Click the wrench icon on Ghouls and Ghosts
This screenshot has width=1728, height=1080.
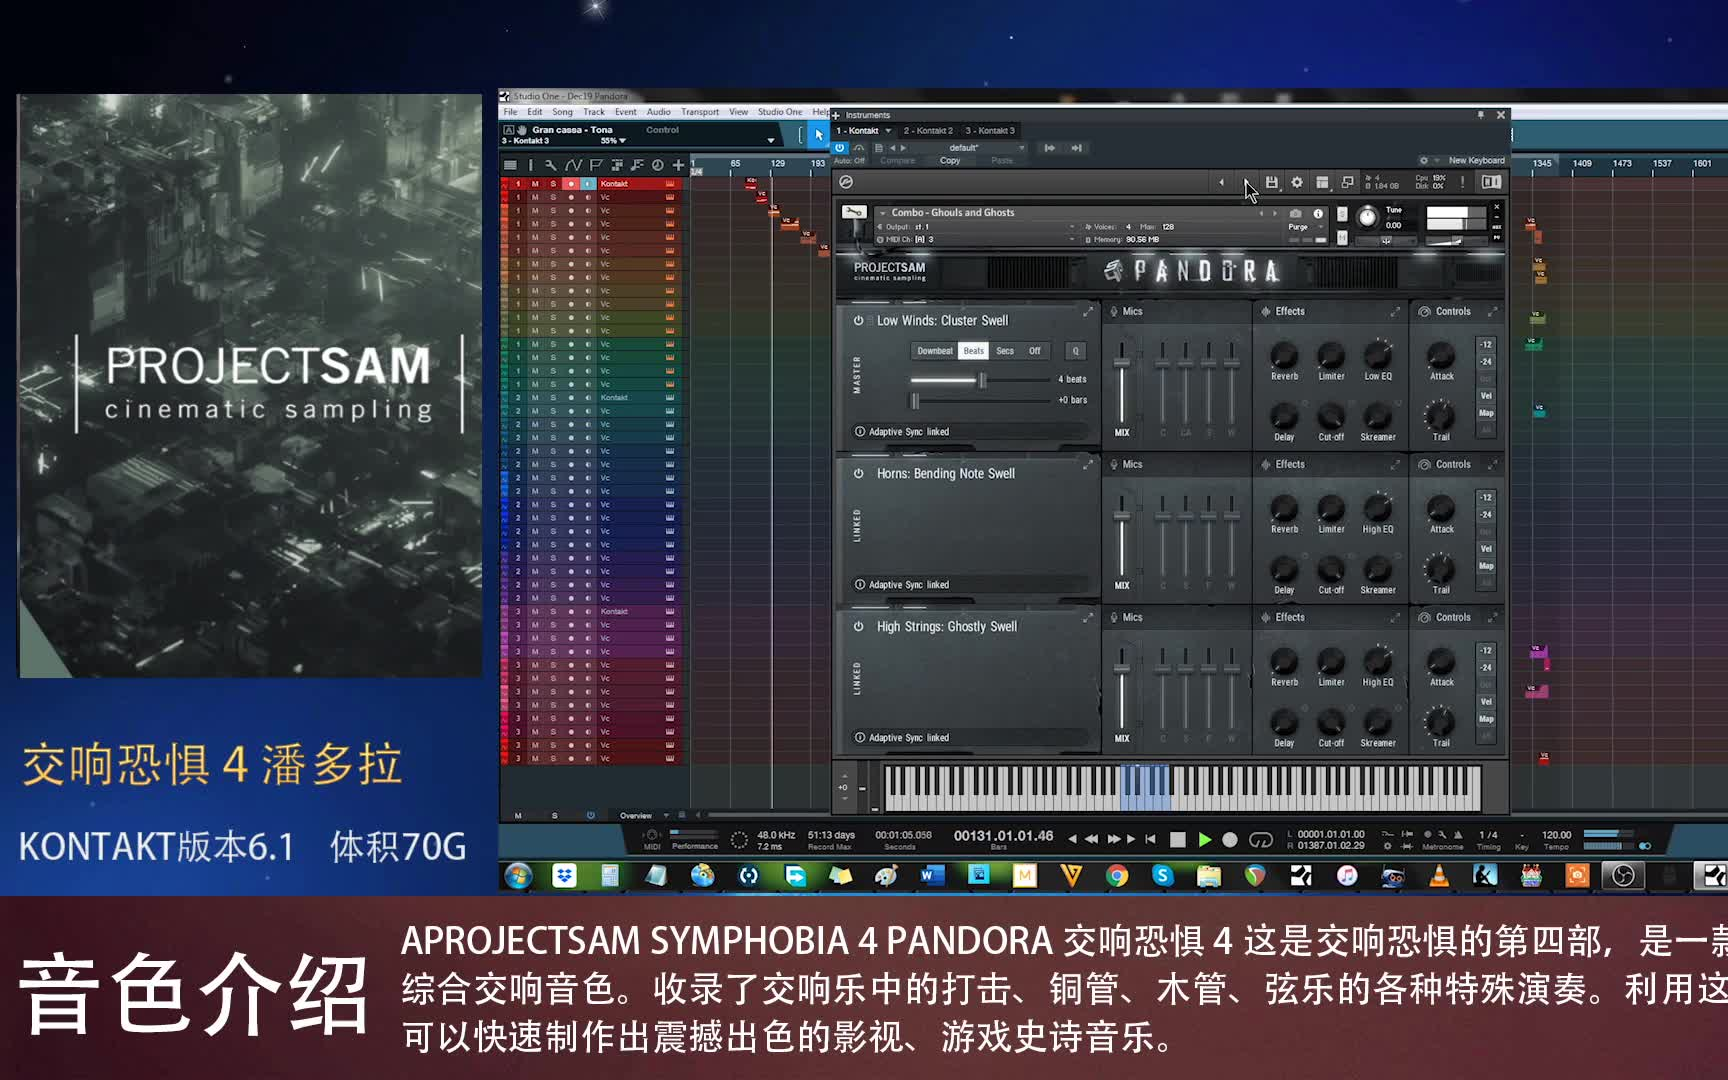coord(856,212)
